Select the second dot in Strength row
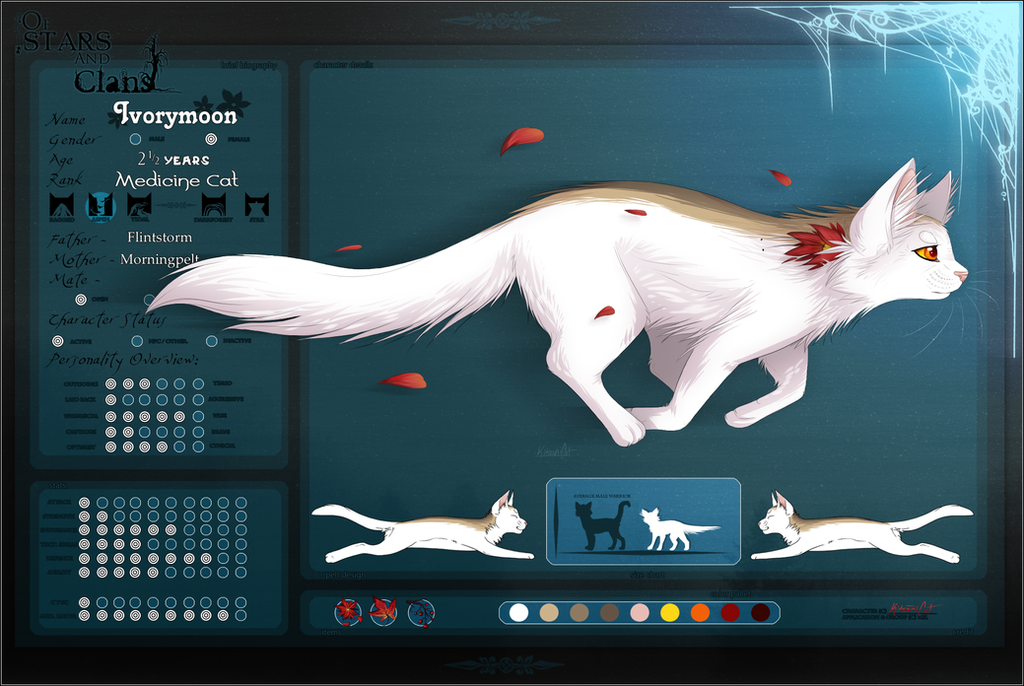Image resolution: width=1024 pixels, height=686 pixels. (102, 516)
